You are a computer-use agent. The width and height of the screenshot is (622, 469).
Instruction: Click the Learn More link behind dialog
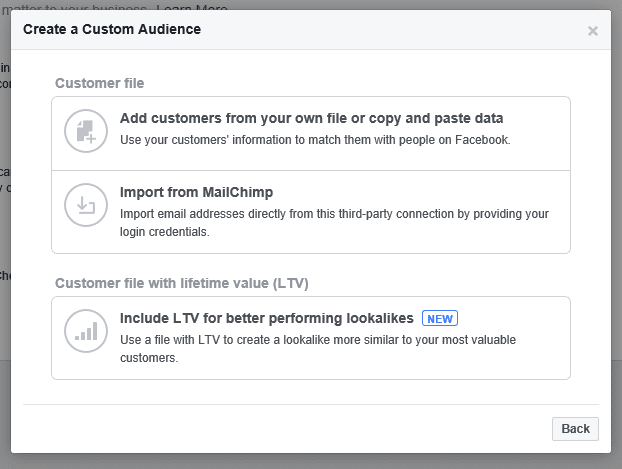tap(192, 6)
